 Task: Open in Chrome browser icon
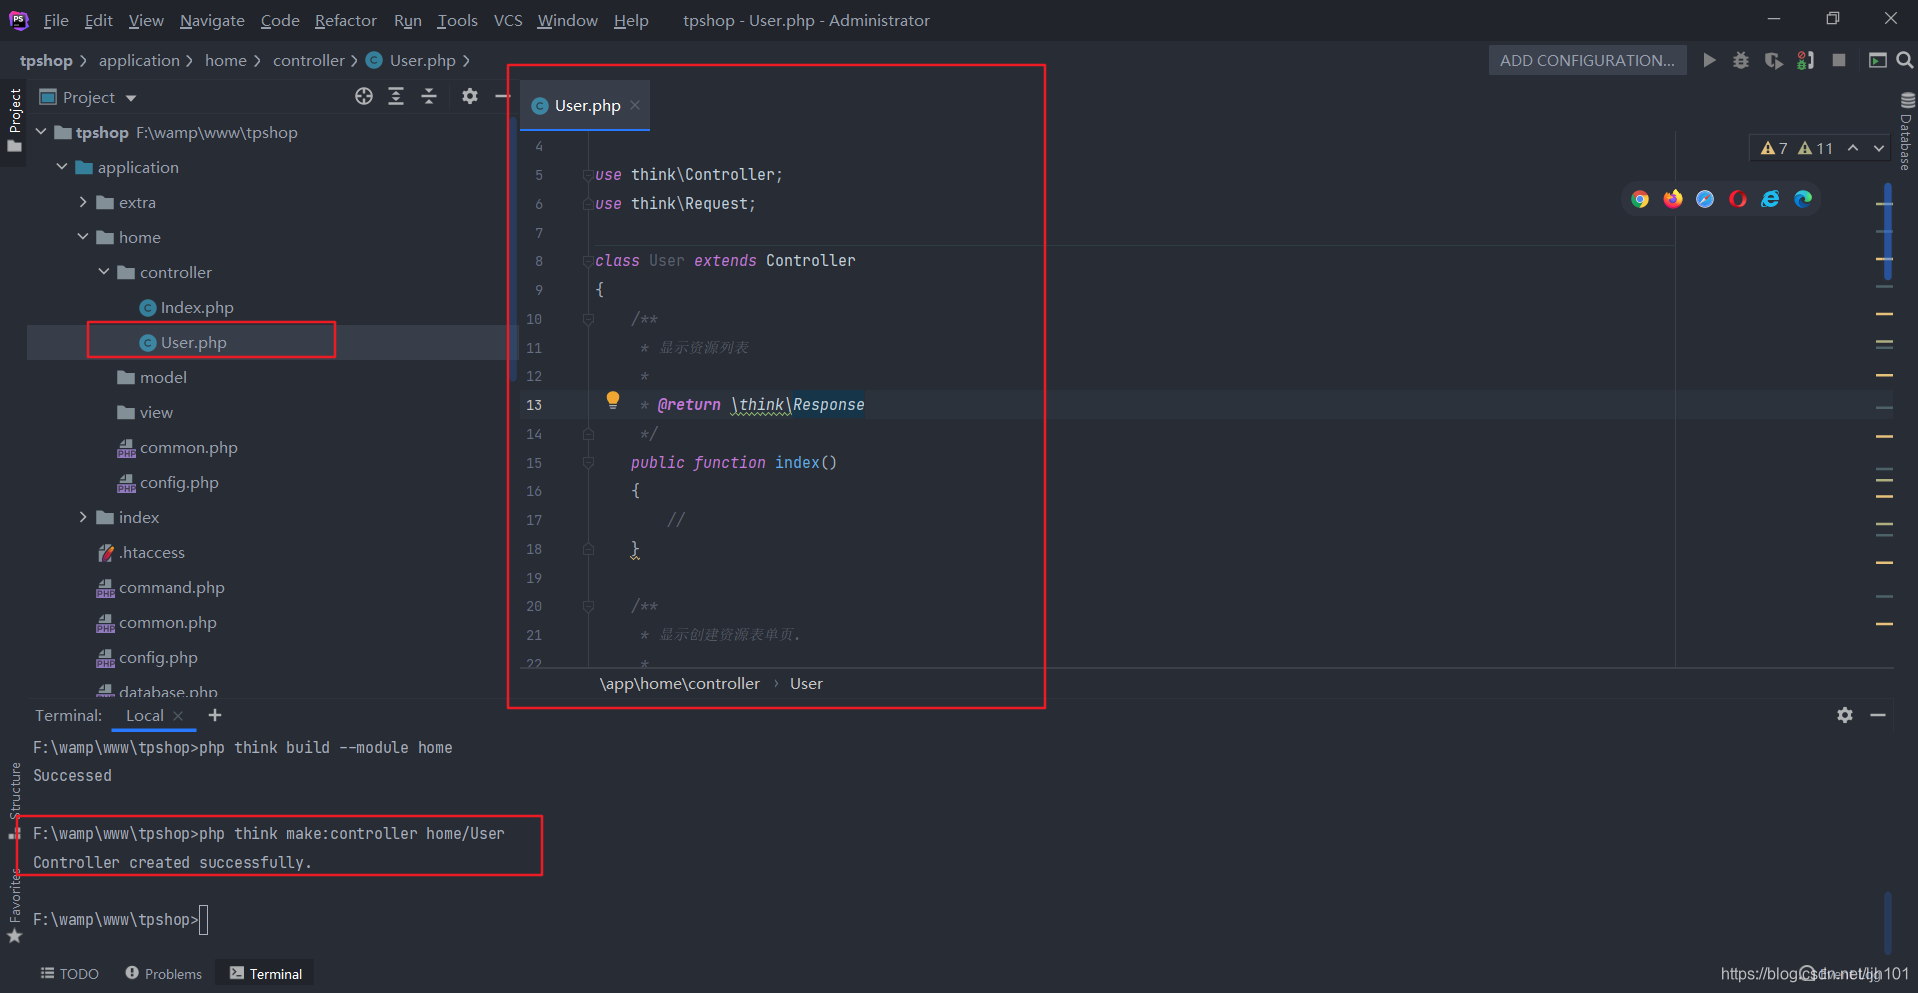[x=1640, y=199]
